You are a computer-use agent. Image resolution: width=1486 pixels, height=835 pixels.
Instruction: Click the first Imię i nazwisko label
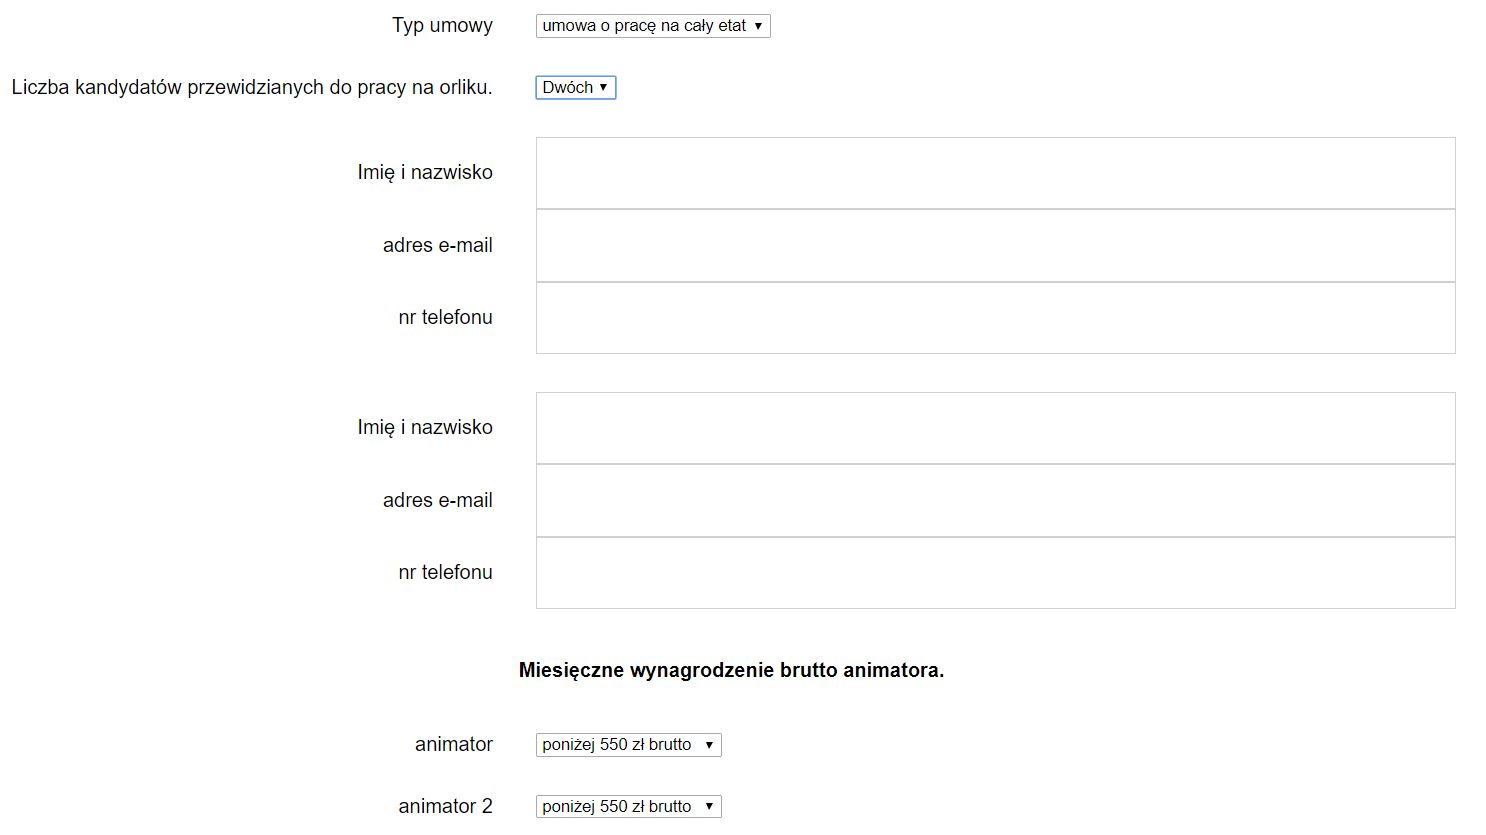pyautogui.click(x=425, y=173)
